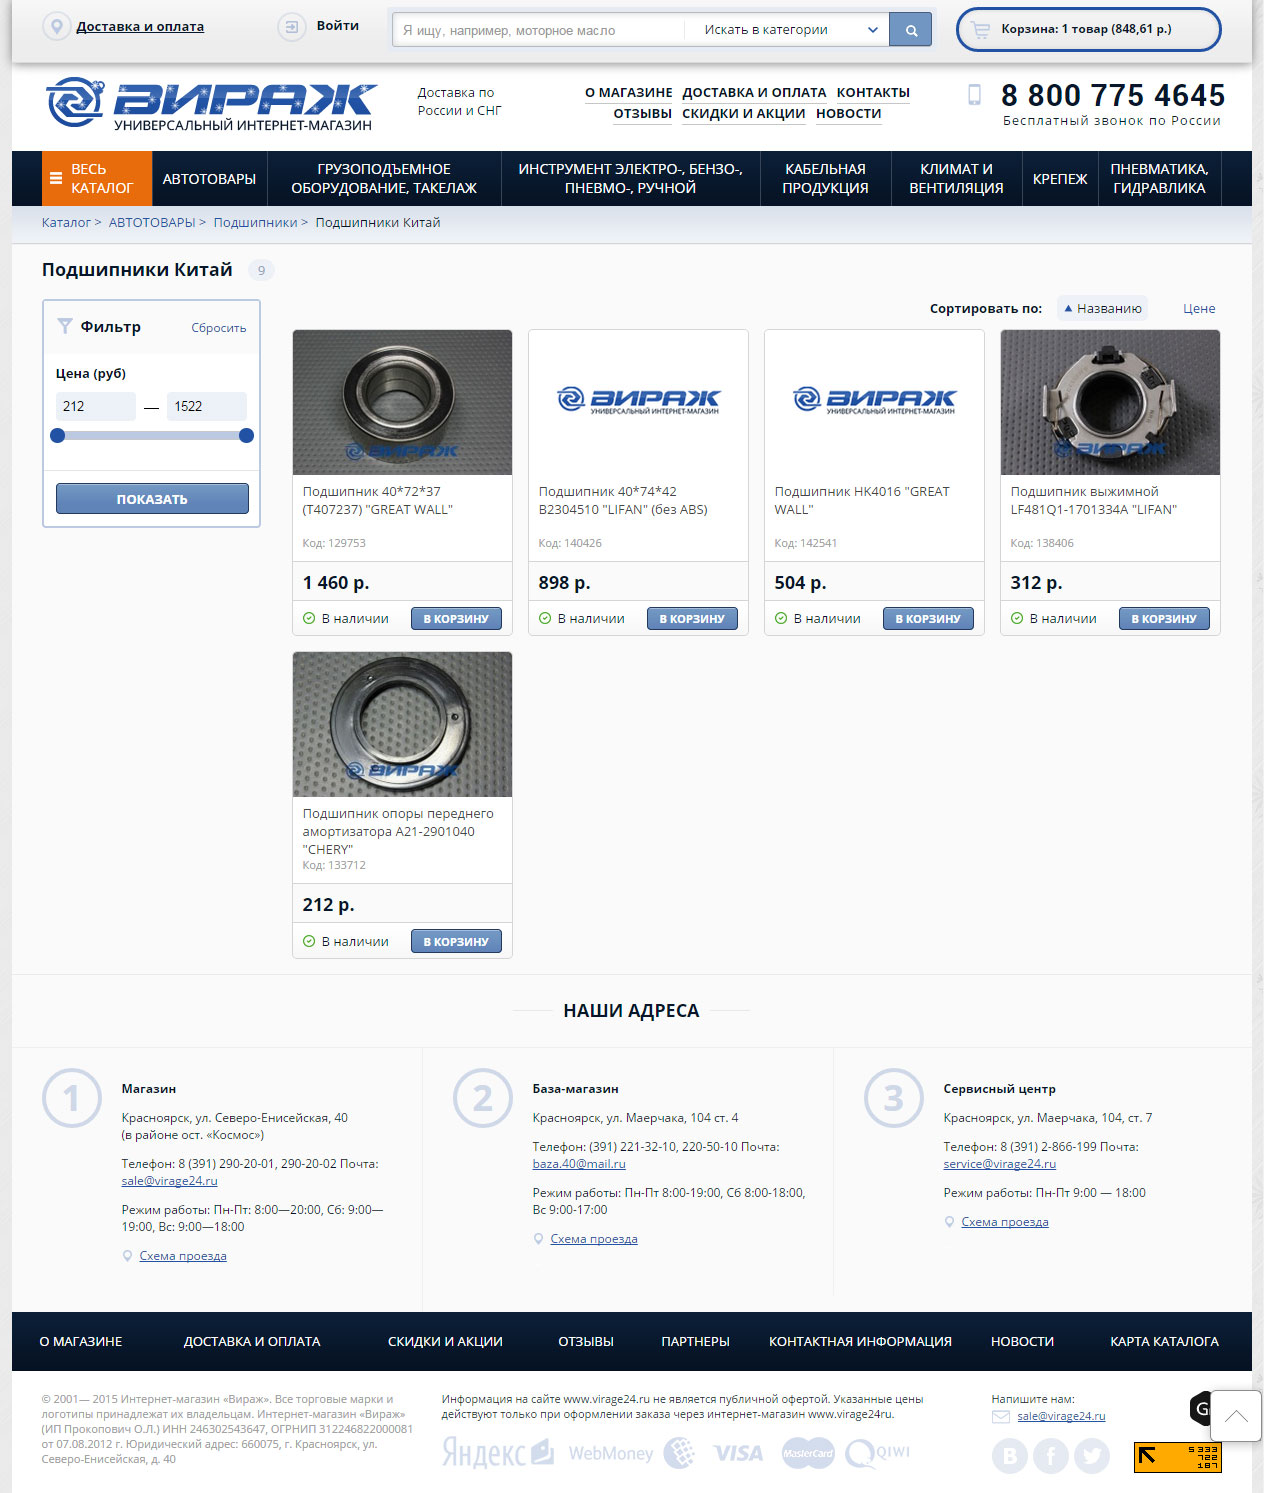
Task: Click the maximum price slider handle
Action: pos(247,436)
